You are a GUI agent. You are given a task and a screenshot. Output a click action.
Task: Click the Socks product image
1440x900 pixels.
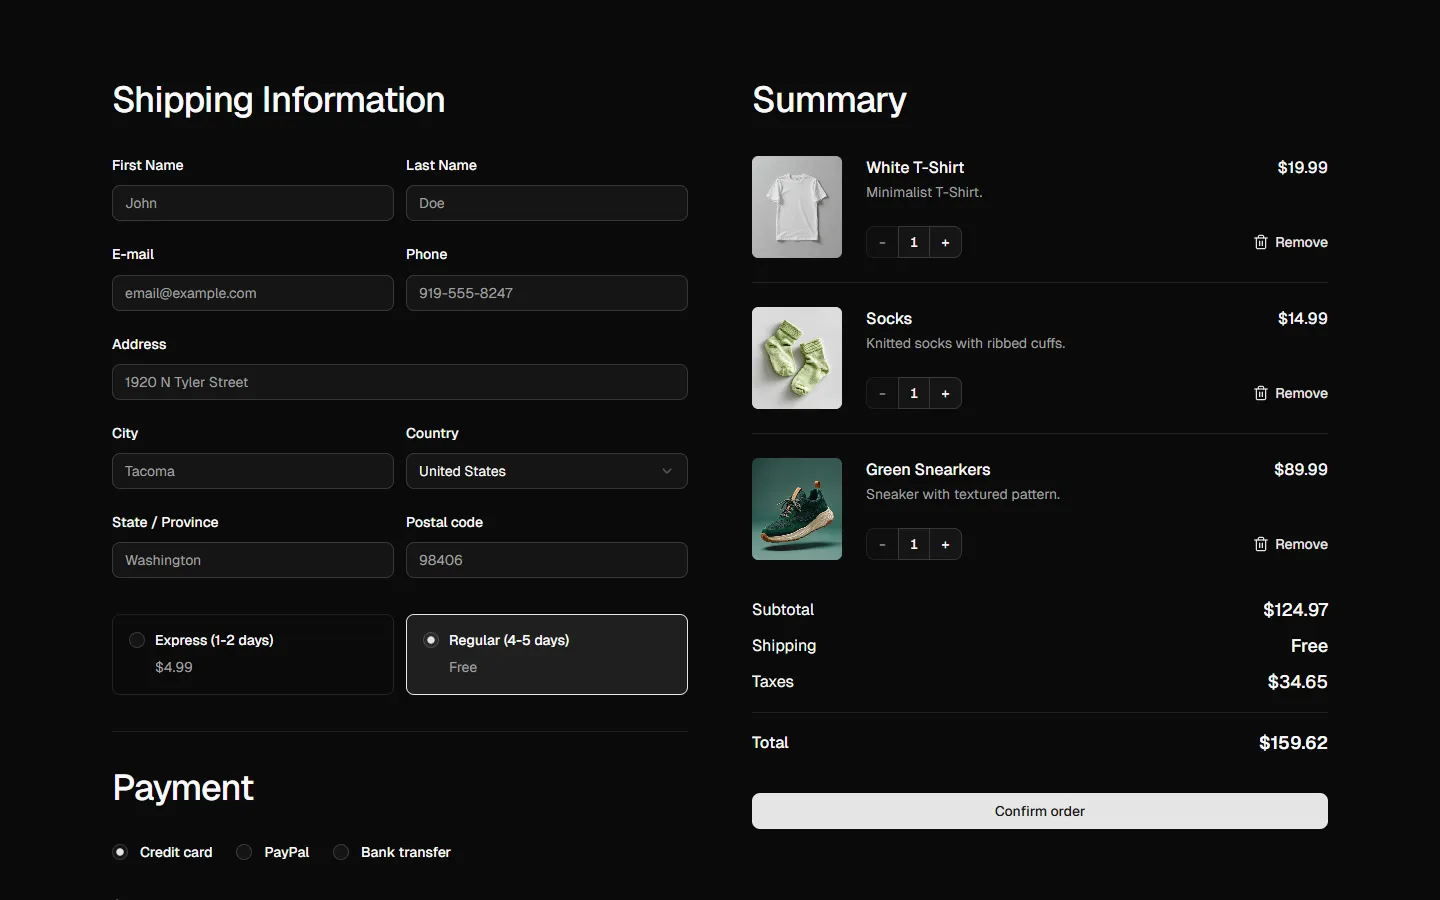(x=797, y=358)
